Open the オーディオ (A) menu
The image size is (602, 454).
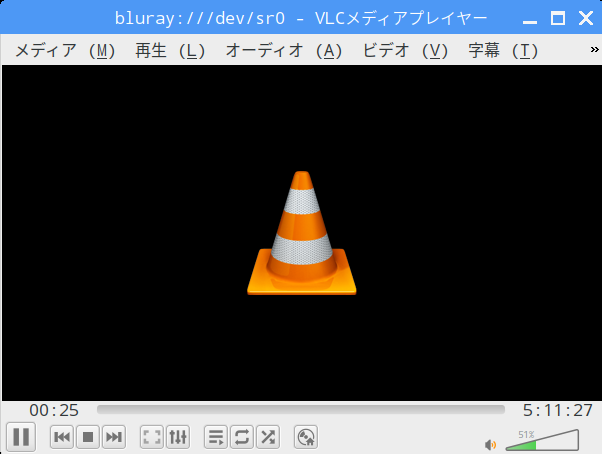coord(284,51)
